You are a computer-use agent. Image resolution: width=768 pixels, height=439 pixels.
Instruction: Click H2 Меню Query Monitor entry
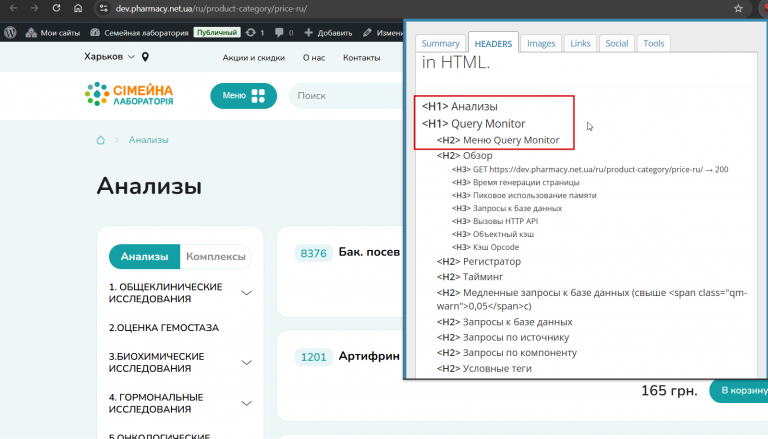point(498,140)
